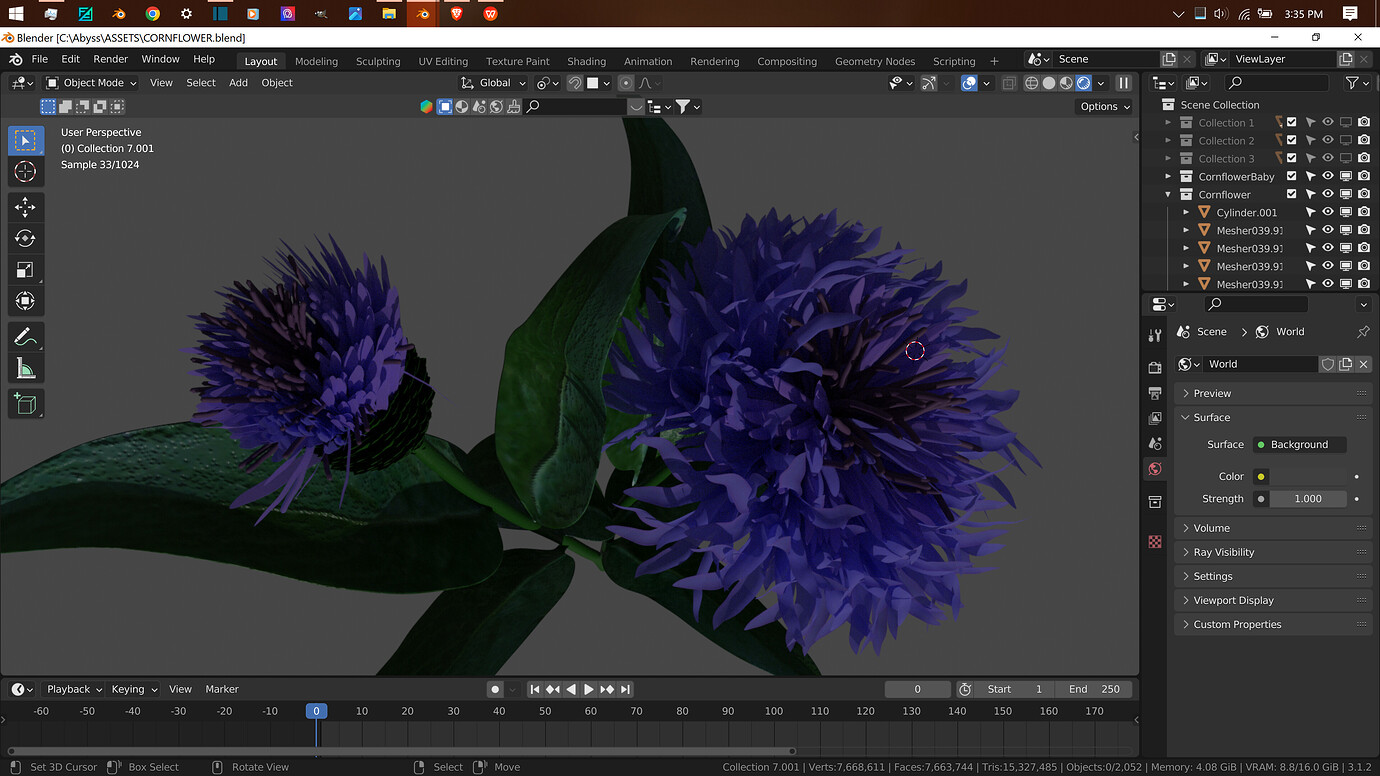
Task: Hide the Cylinder.001 object in viewport
Action: coord(1328,211)
